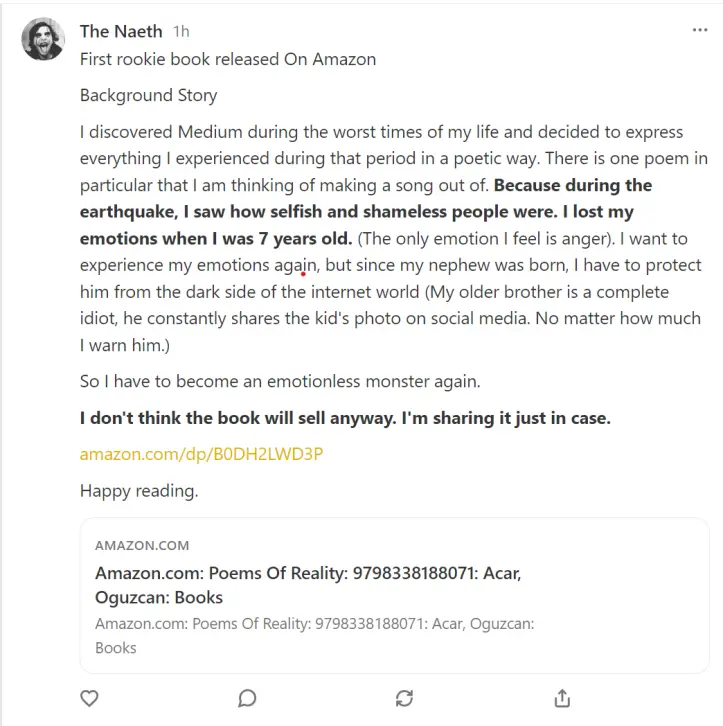Viewport: 723px width, 726px height.
Task: Click the gray preview card description text
Action: [314, 635]
